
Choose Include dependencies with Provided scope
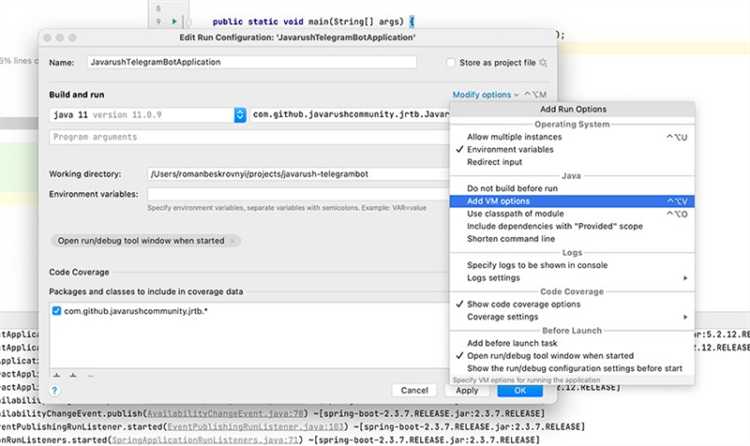coord(572,226)
